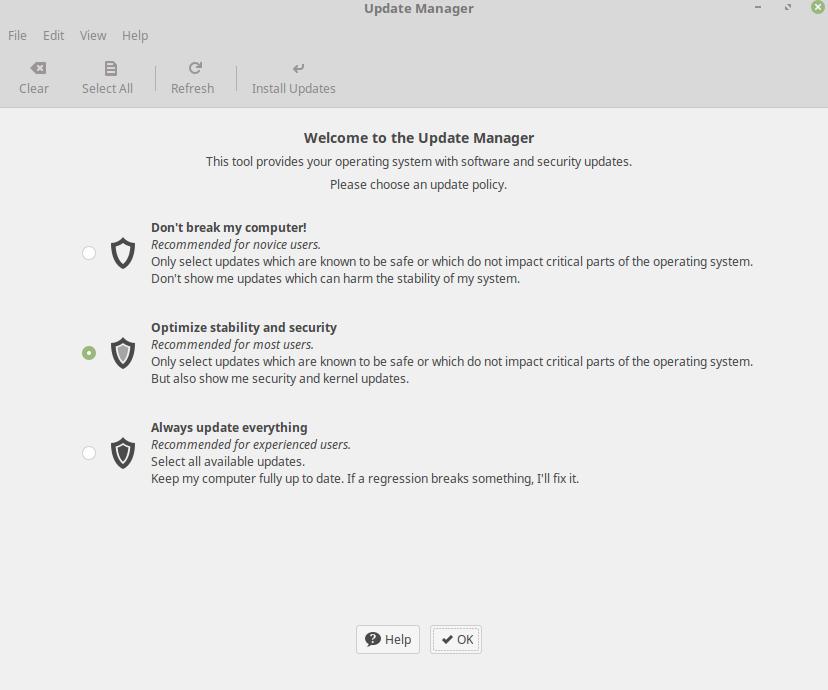Click the Help button at the bottom
828x690 pixels.
[388, 639]
